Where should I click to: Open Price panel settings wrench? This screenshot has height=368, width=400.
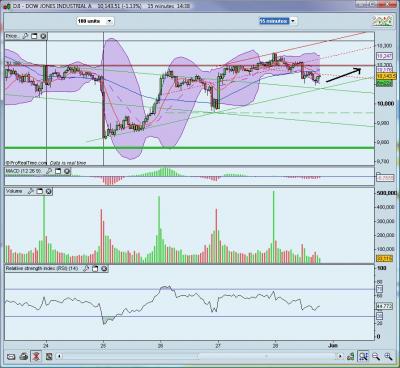25,36
